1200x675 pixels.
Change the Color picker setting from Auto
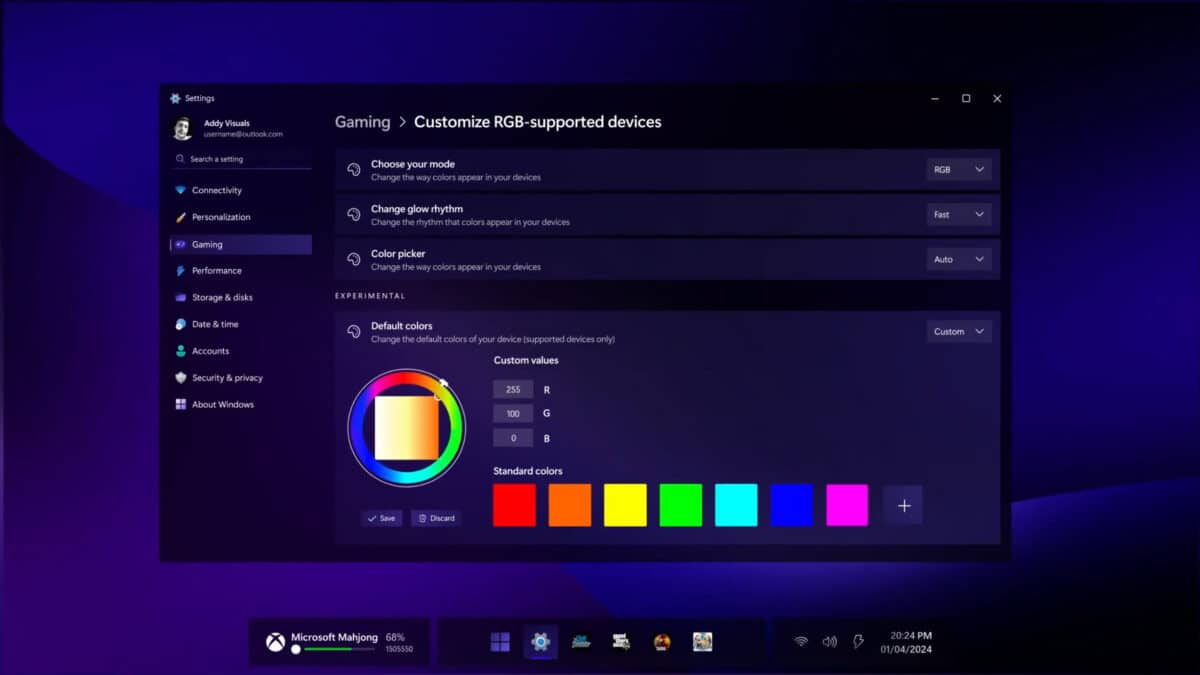pyautogui.click(x=958, y=259)
